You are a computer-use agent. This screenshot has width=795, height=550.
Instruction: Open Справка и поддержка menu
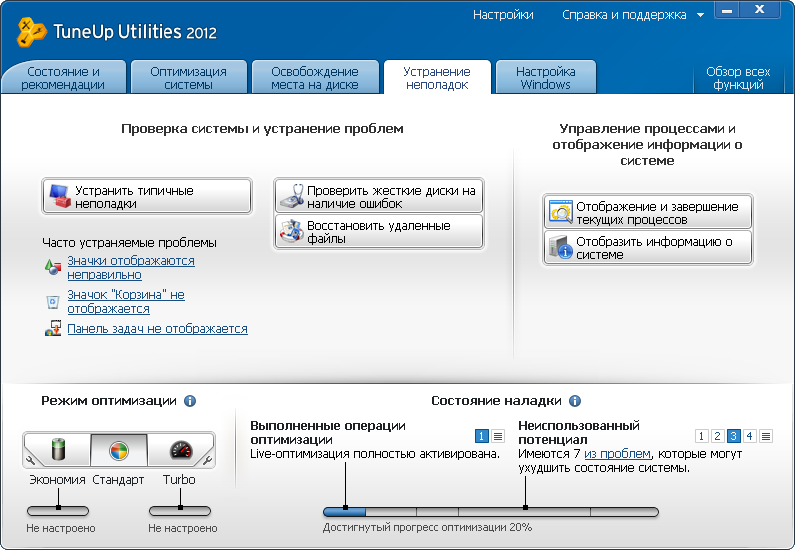click(624, 15)
